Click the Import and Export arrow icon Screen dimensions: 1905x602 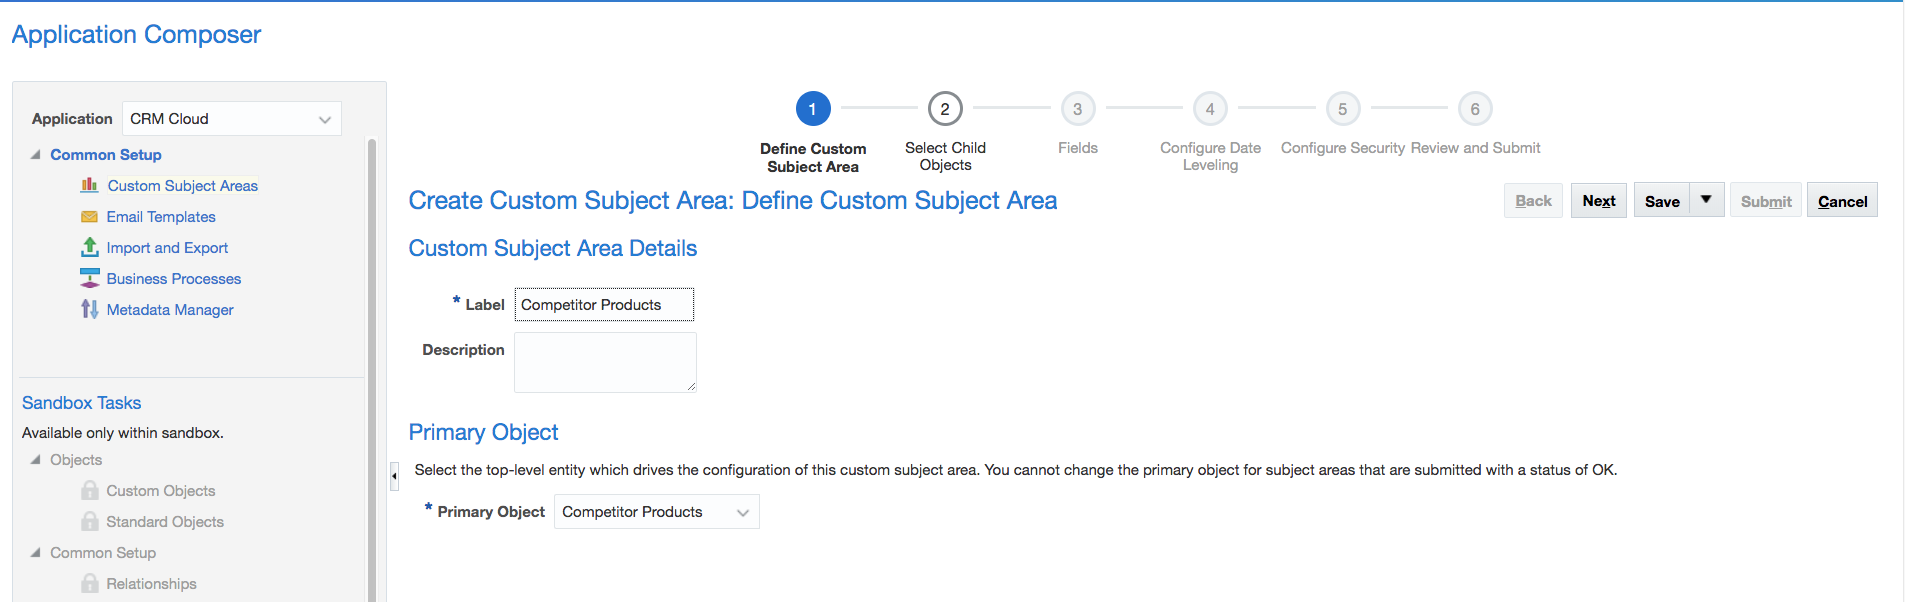point(89,247)
